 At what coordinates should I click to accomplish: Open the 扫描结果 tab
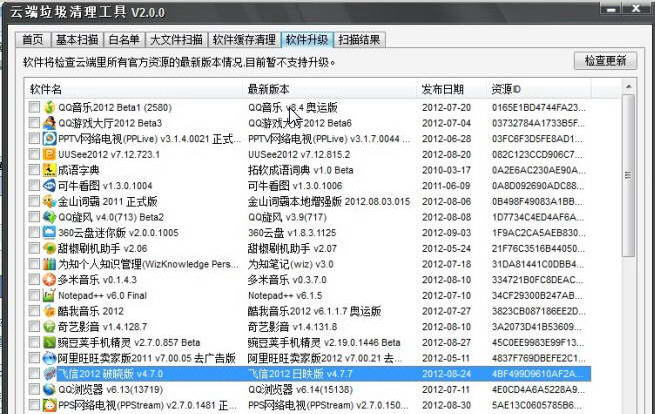coord(359,40)
